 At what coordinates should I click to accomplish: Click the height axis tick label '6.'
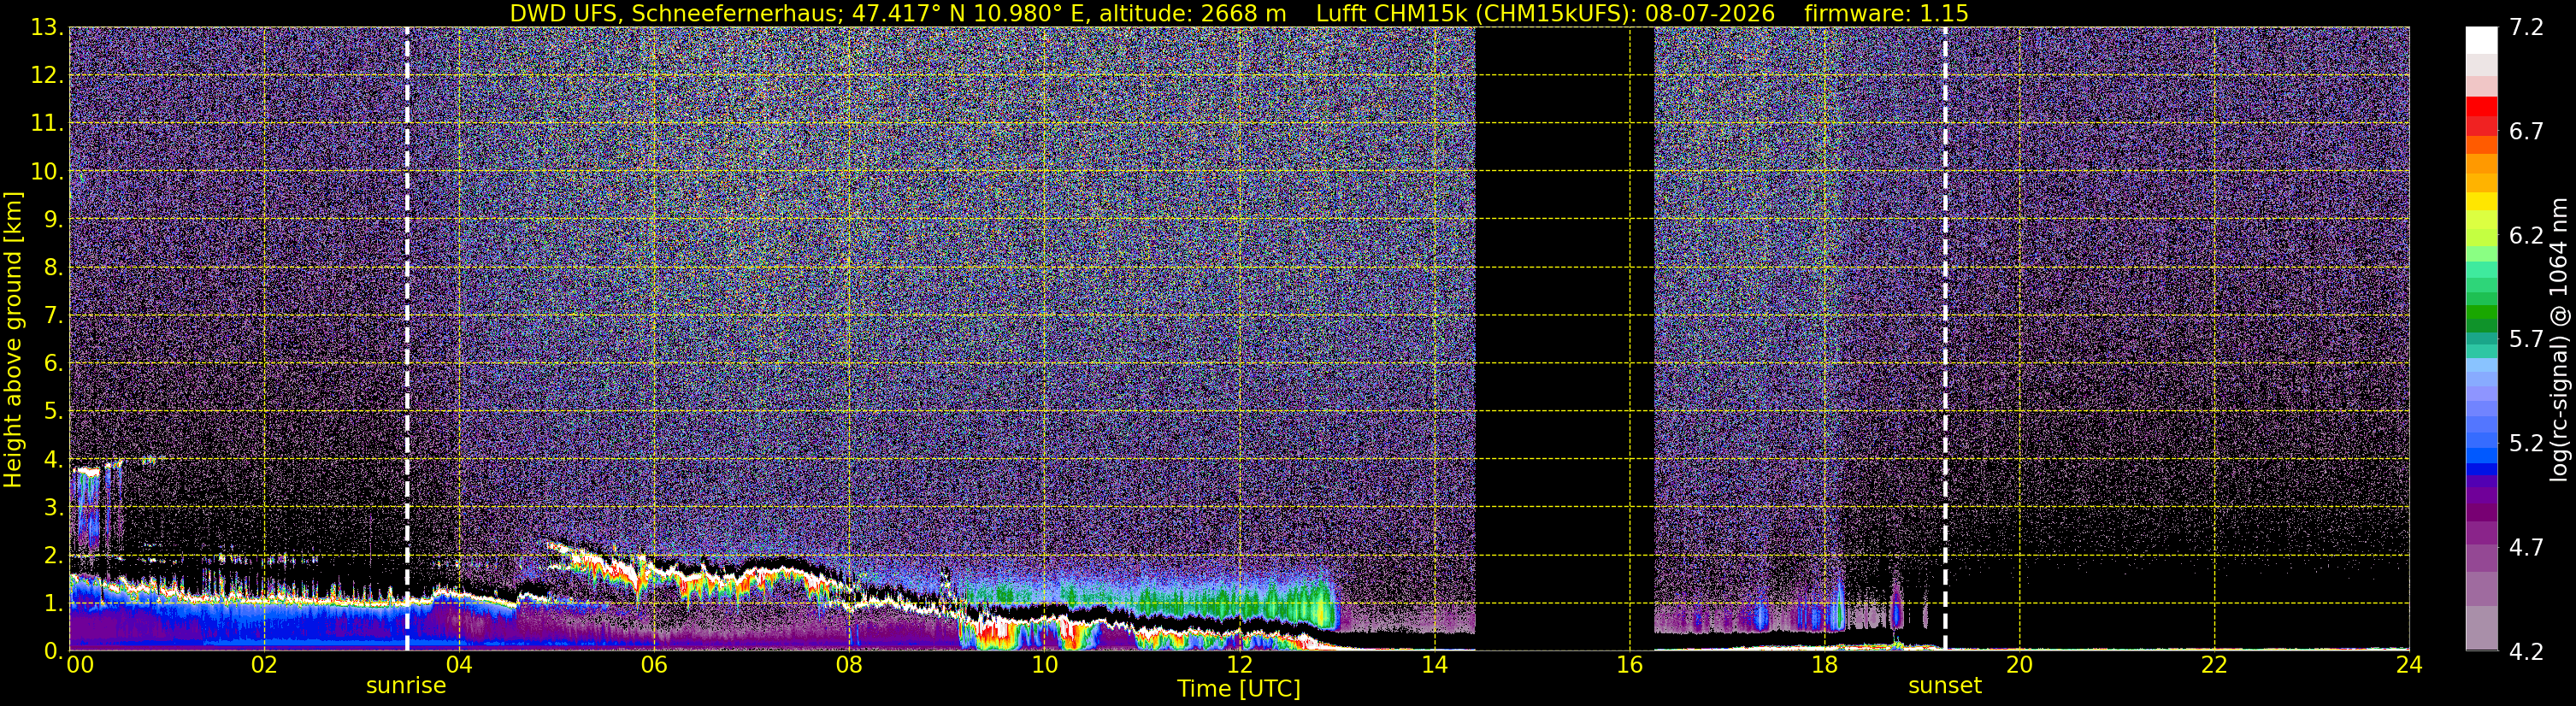pos(53,364)
